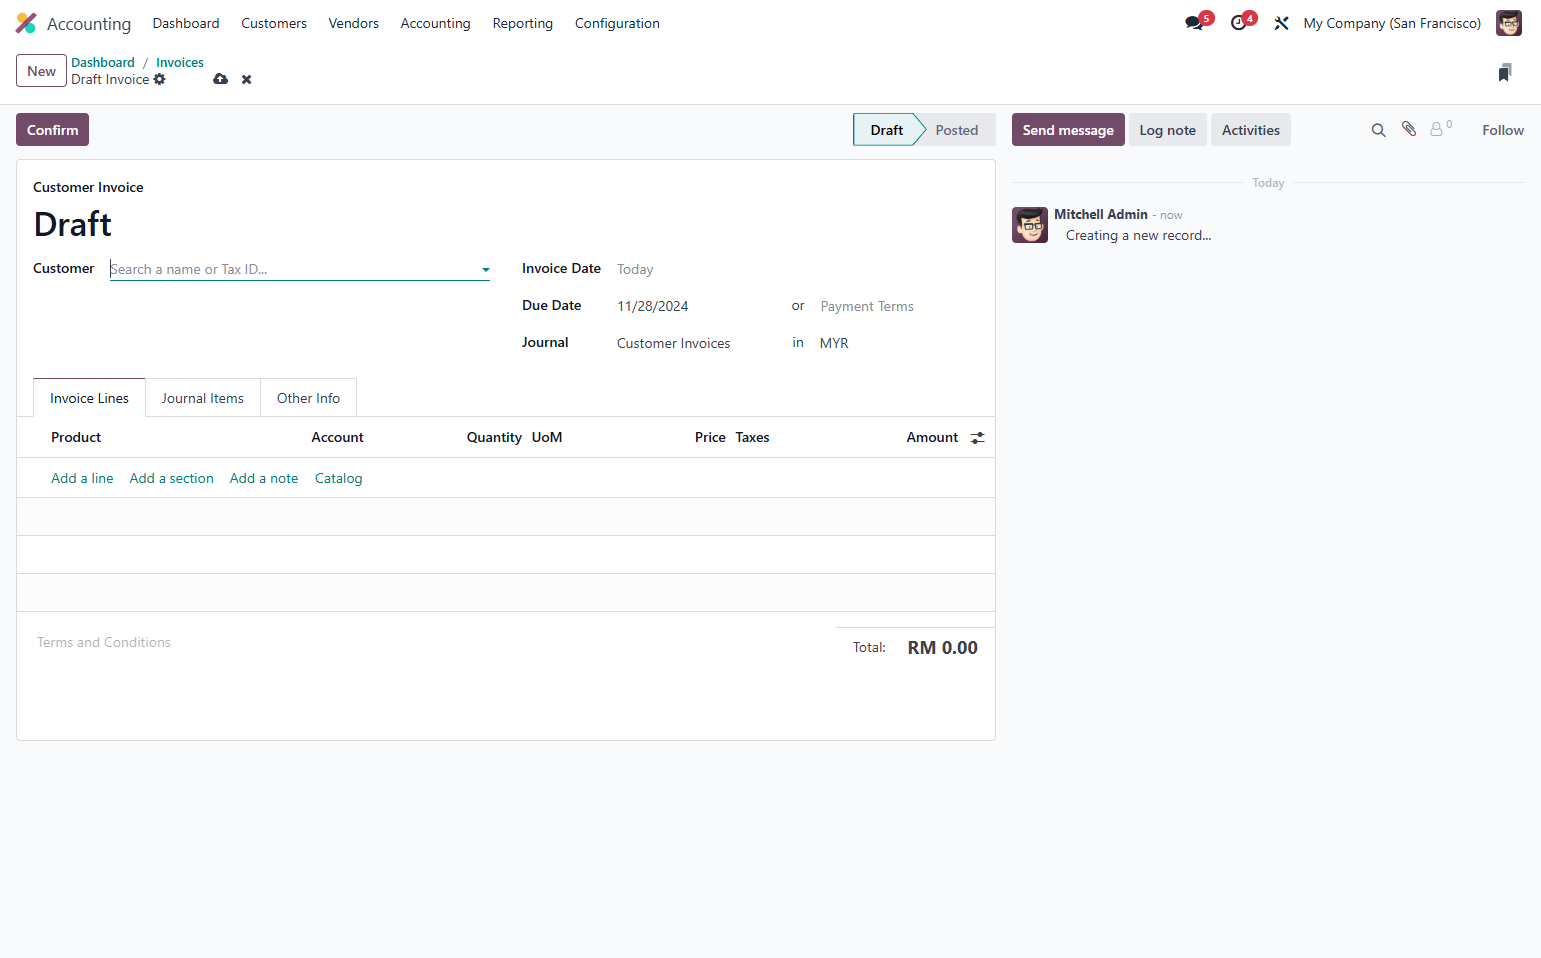Open the Accounting menu
1541x958 pixels.
coord(435,23)
